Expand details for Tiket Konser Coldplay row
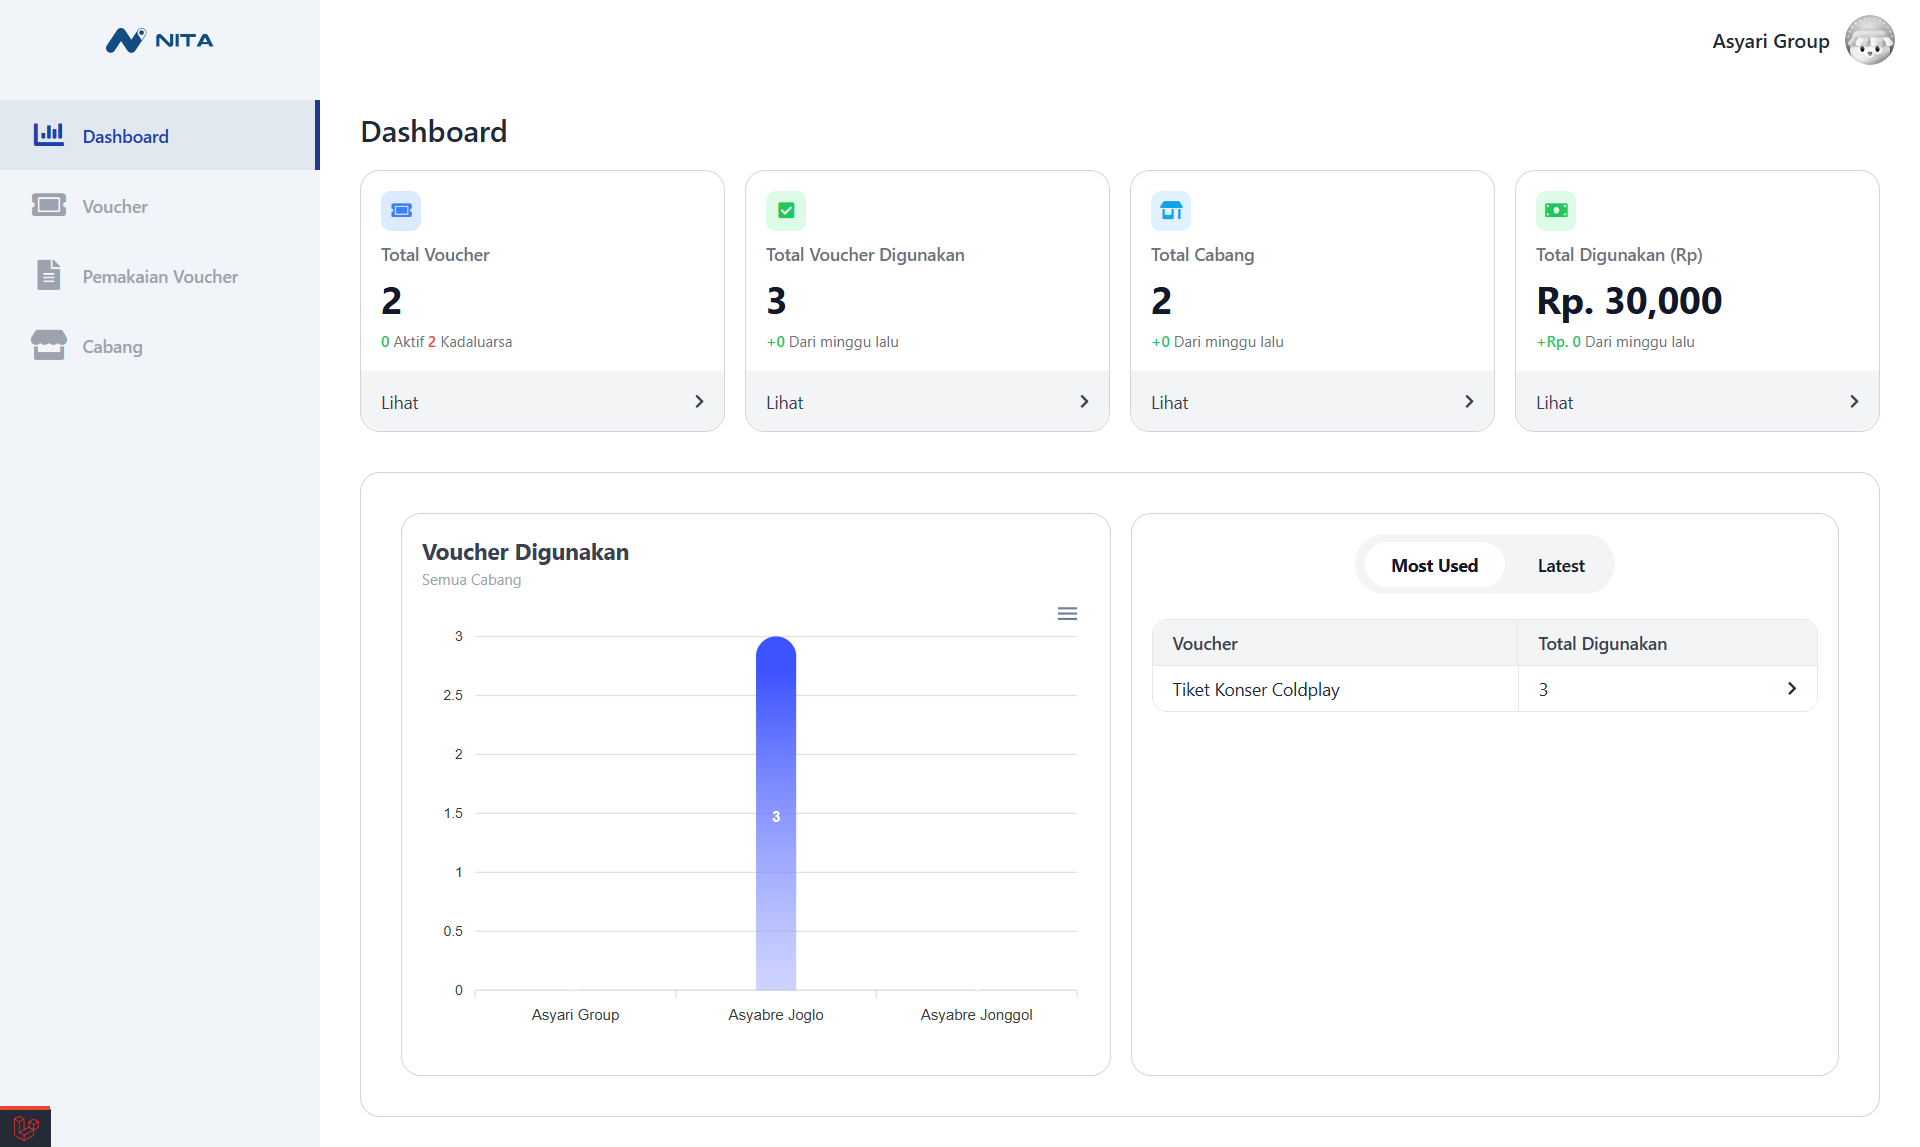 point(1791,688)
